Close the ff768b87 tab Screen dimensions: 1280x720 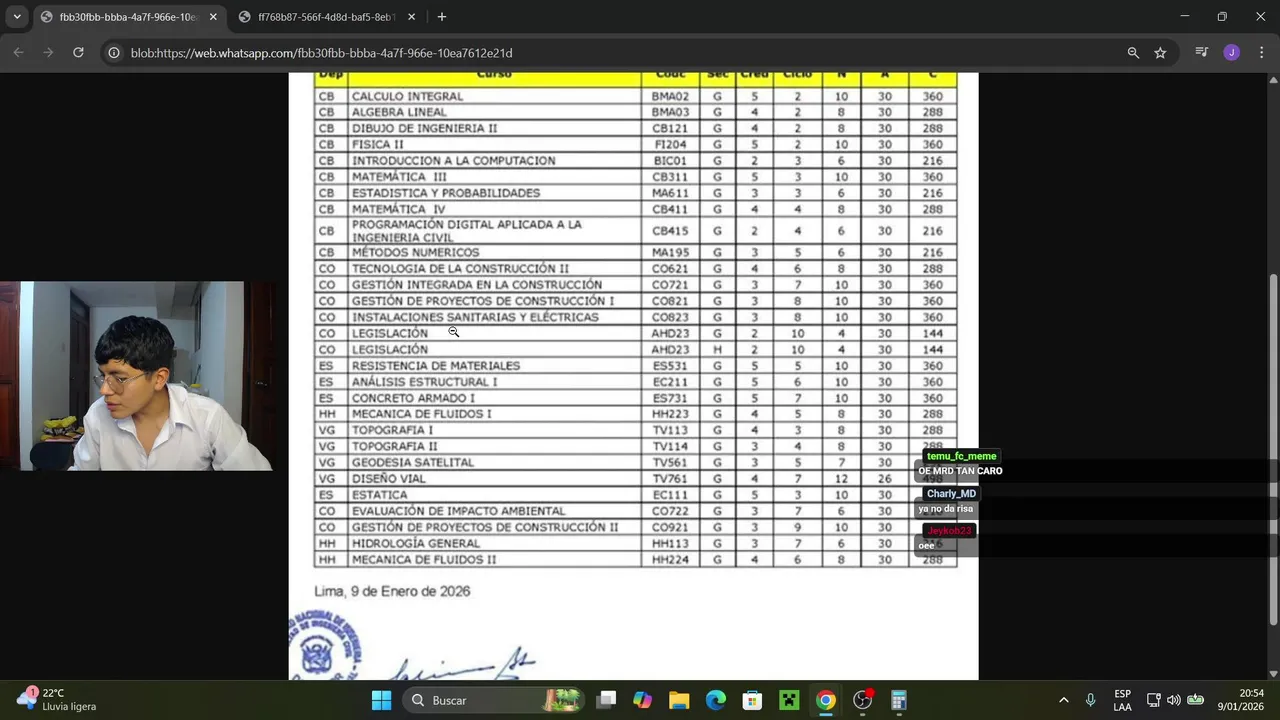coord(412,17)
